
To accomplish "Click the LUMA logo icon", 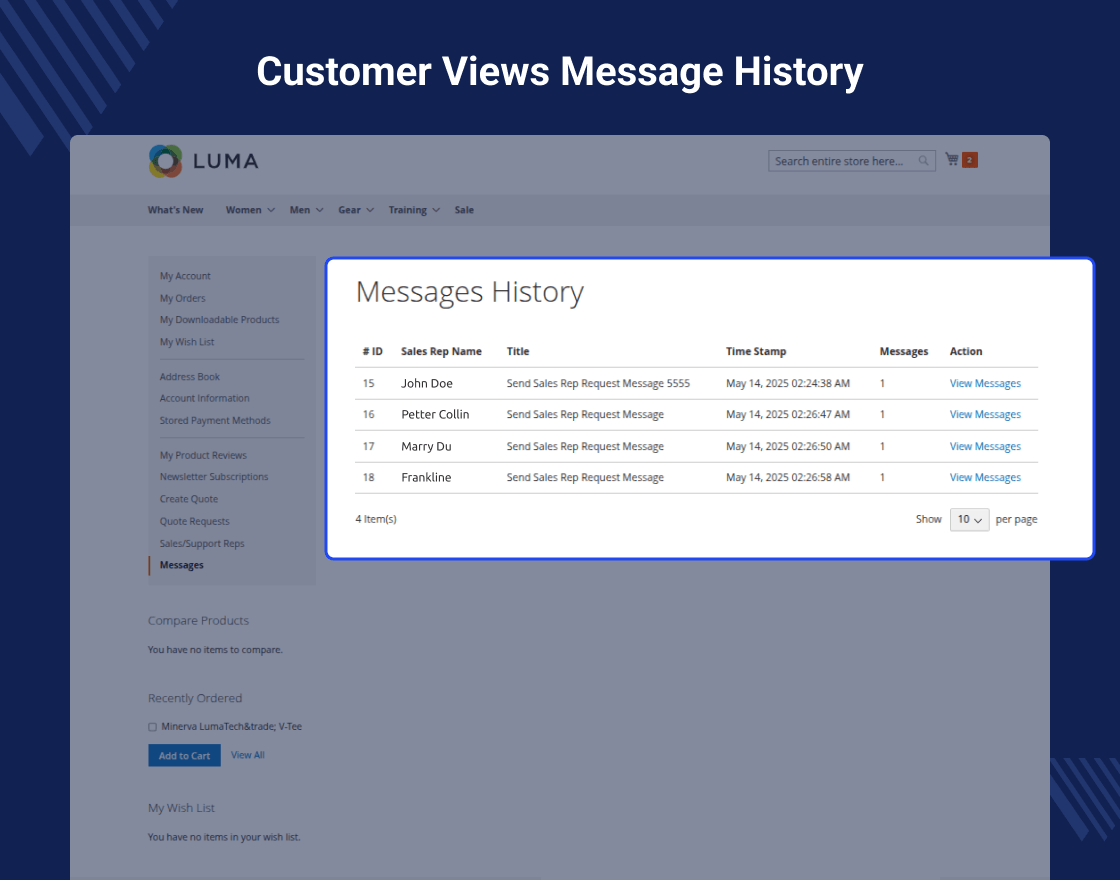I will pos(166,161).
